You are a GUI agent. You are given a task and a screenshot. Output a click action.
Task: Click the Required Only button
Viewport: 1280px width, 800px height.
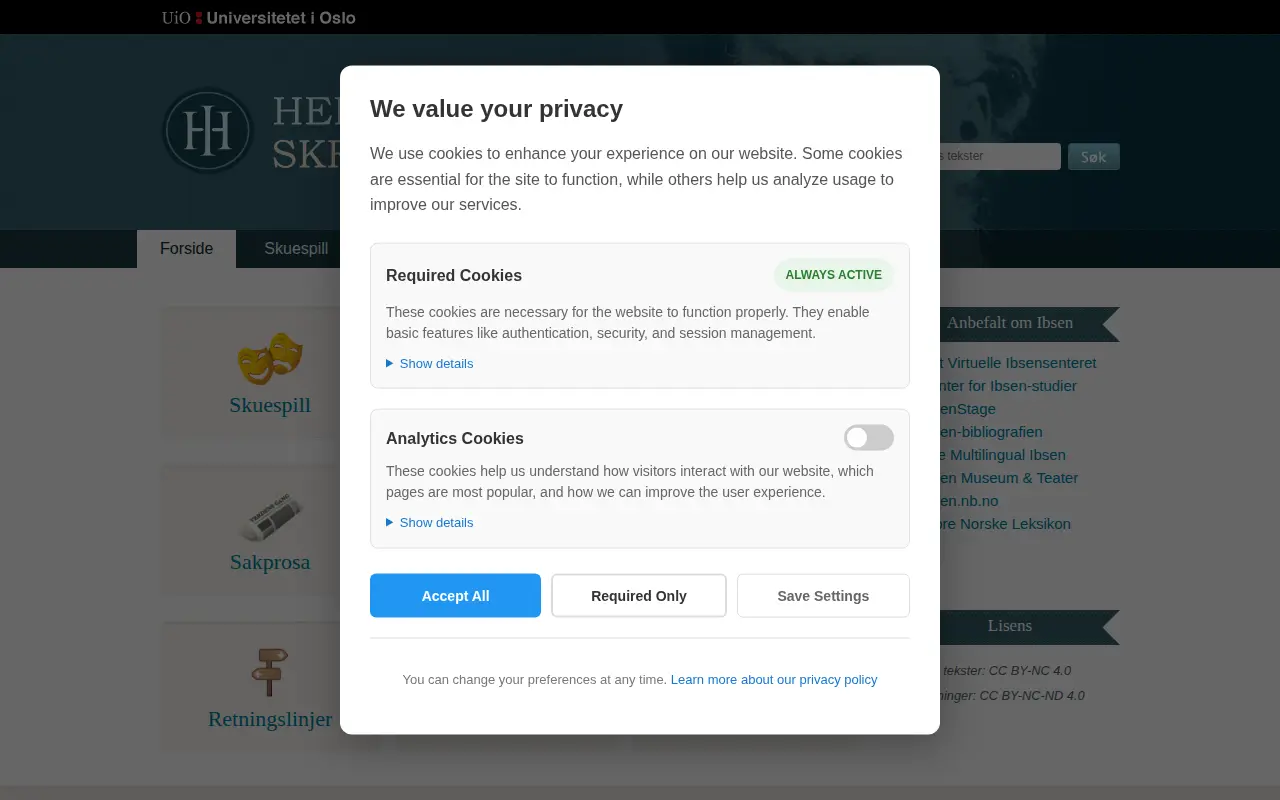pyautogui.click(x=639, y=596)
